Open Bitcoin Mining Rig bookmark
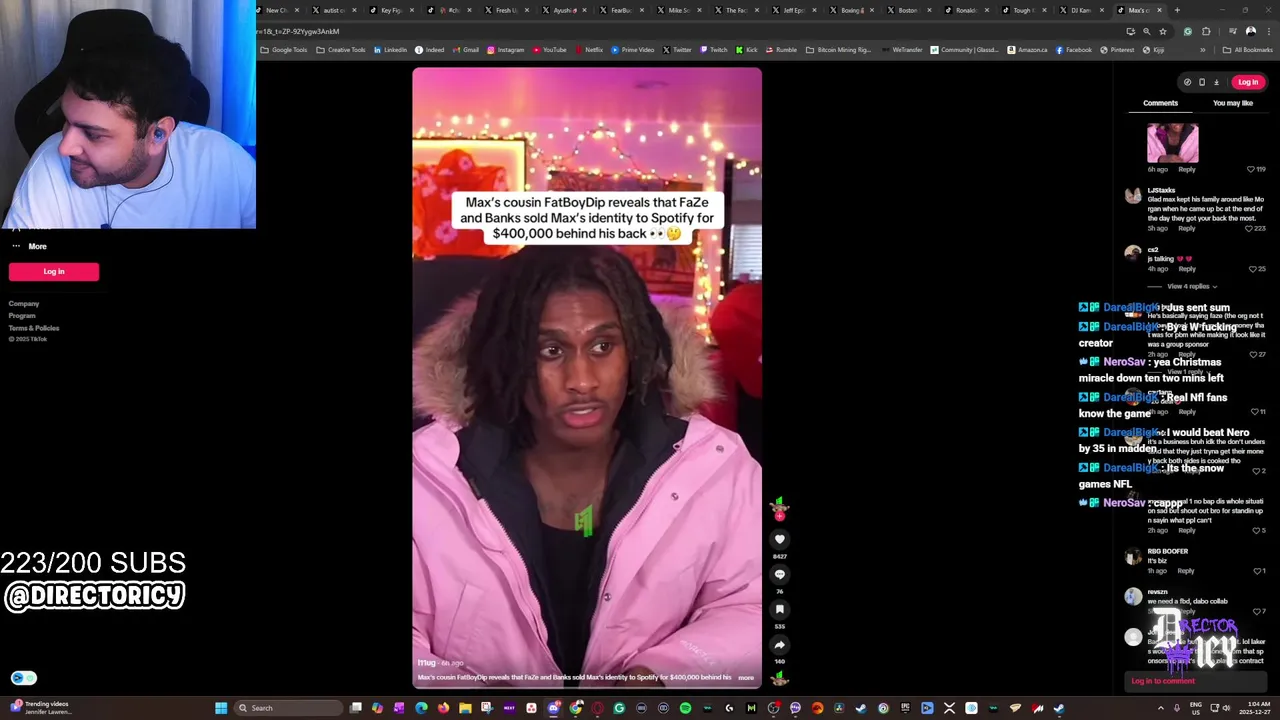 839,50
